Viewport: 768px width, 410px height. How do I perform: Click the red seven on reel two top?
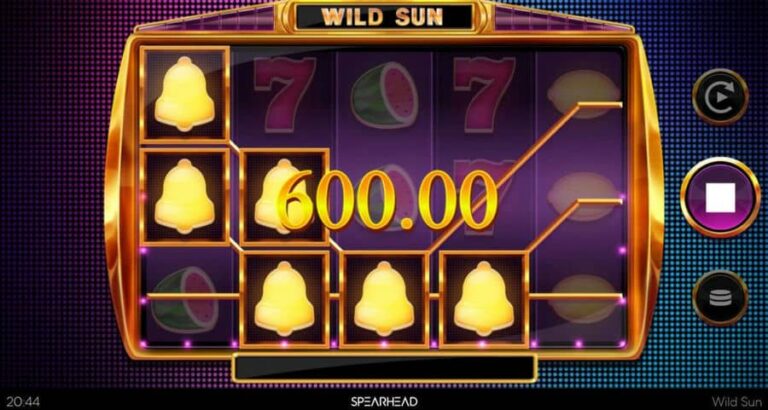[x=285, y=95]
